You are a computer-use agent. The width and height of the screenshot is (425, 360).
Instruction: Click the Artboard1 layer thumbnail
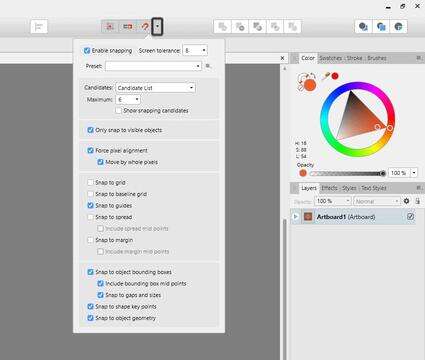[x=308, y=217]
